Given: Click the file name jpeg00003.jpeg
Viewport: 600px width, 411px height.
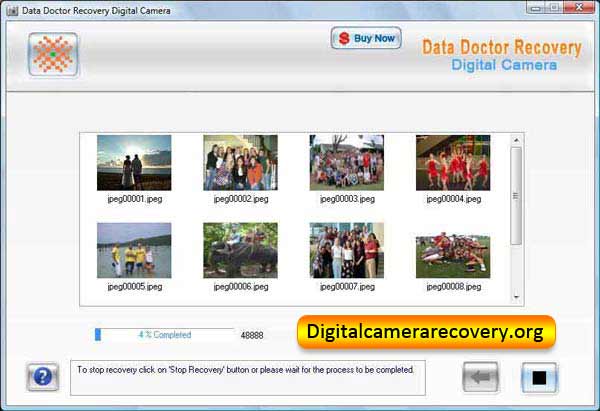Looking at the screenshot, I should 347,199.
